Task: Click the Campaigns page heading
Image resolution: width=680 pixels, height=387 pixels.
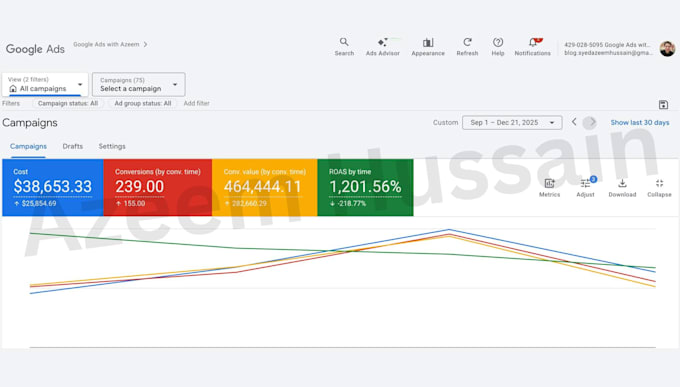Action: tap(30, 123)
